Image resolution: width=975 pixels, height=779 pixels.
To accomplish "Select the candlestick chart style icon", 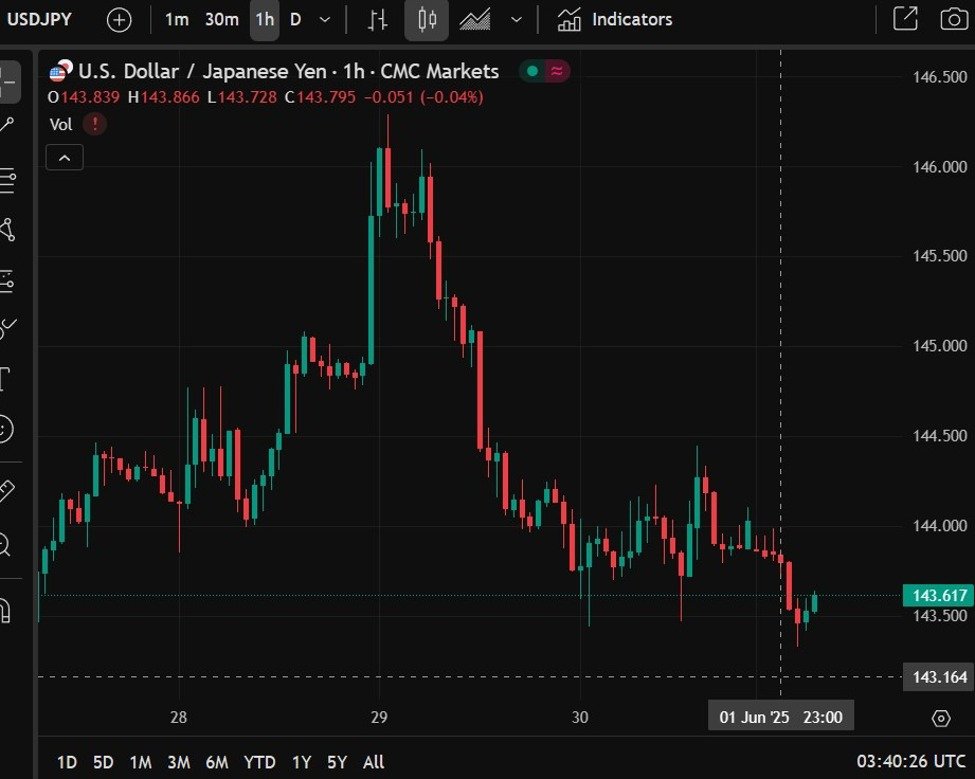I will [427, 19].
